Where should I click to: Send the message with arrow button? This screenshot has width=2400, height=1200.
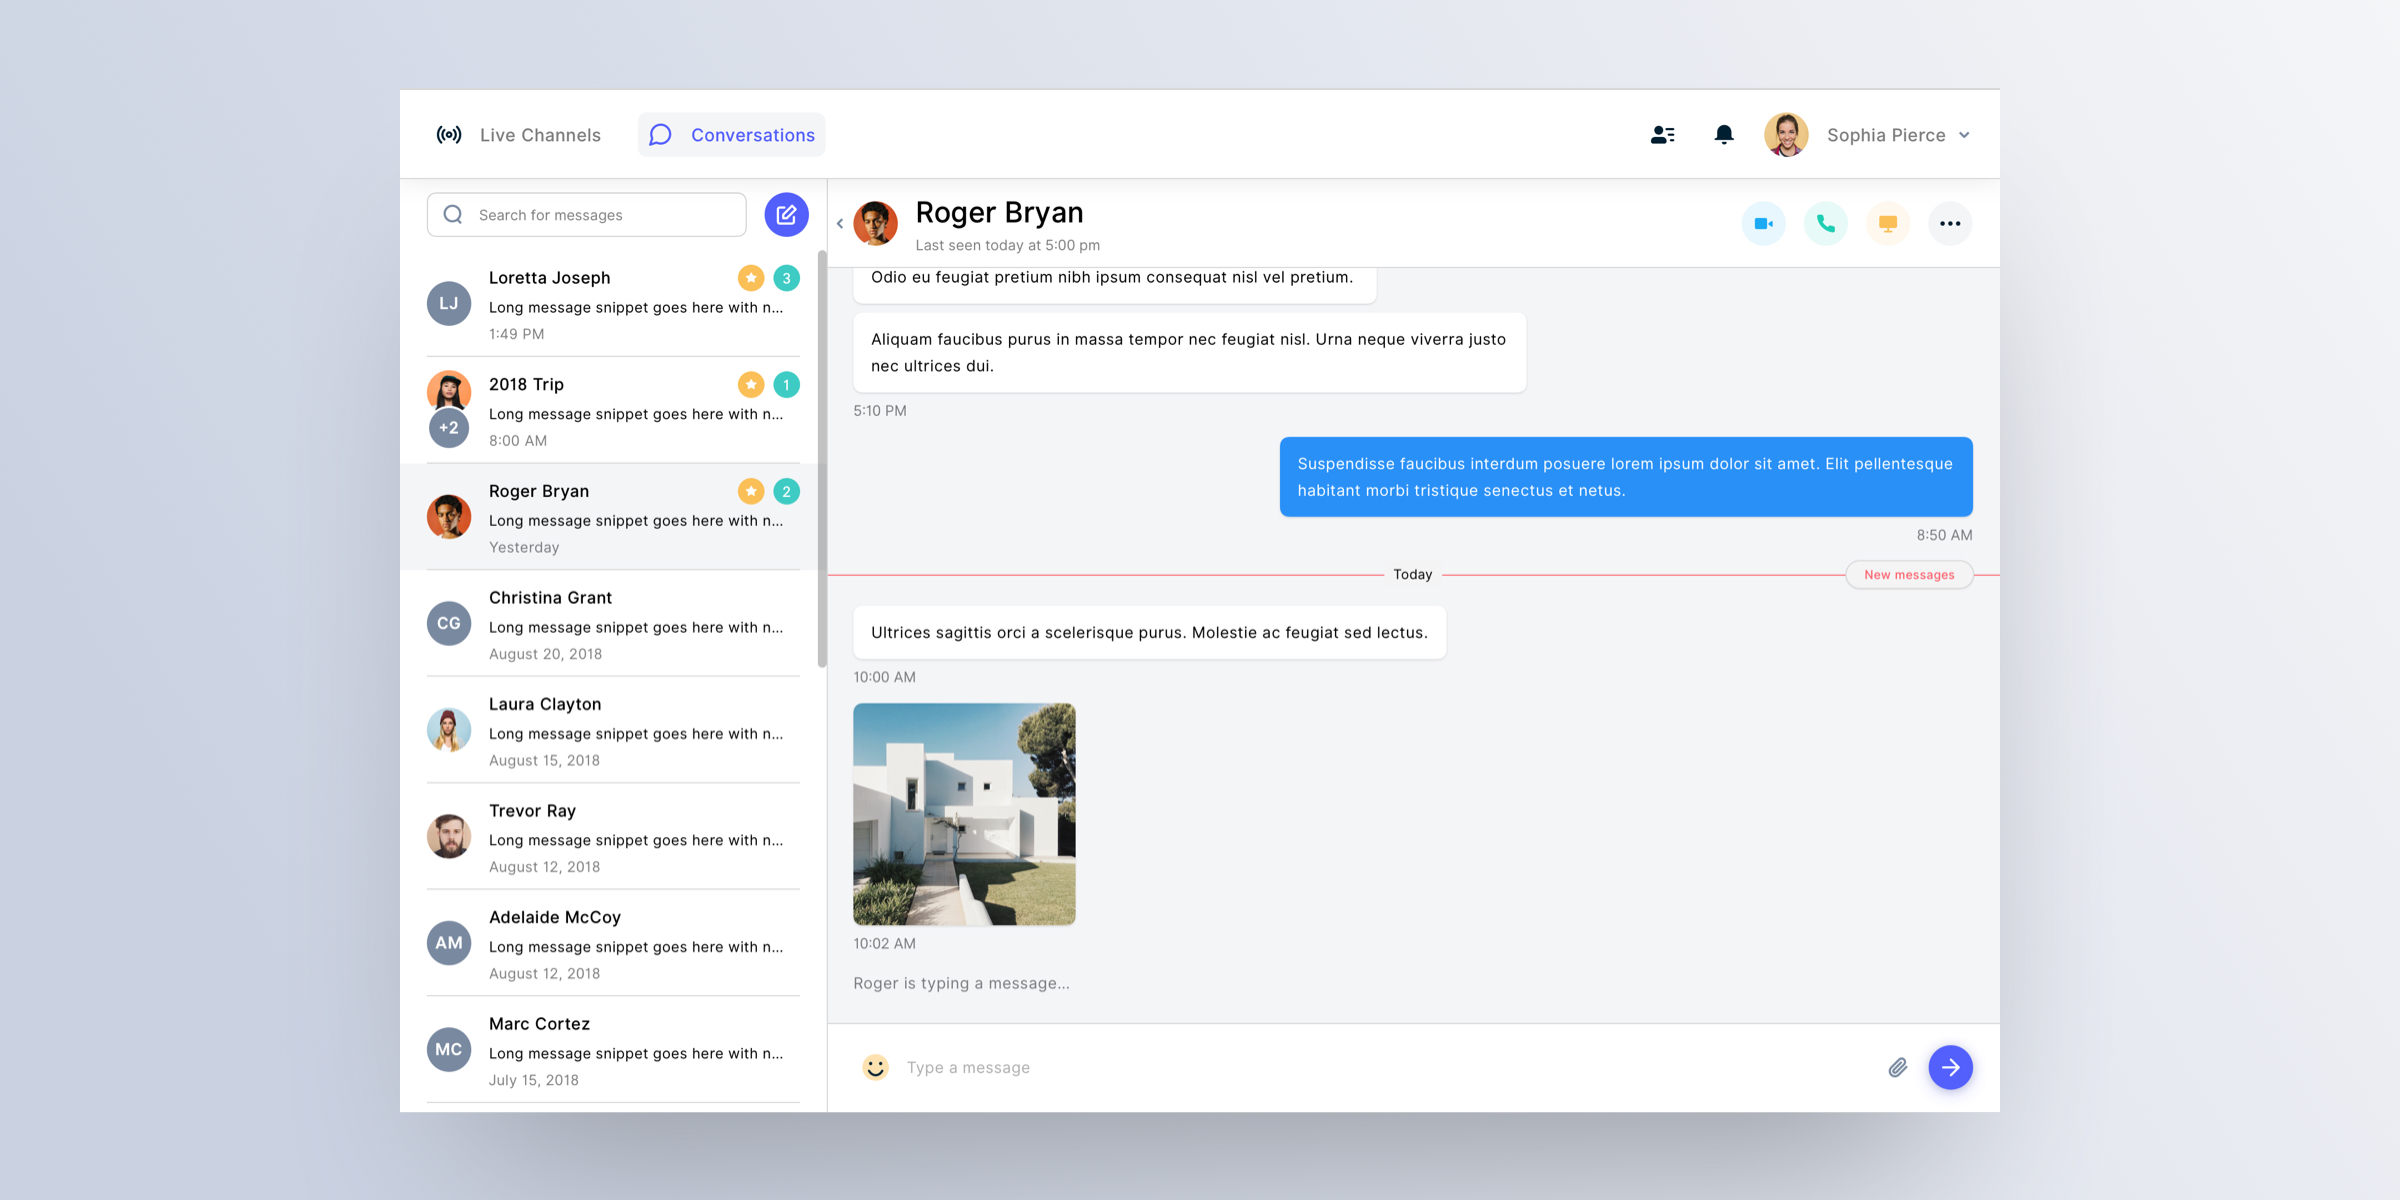tap(1950, 1068)
